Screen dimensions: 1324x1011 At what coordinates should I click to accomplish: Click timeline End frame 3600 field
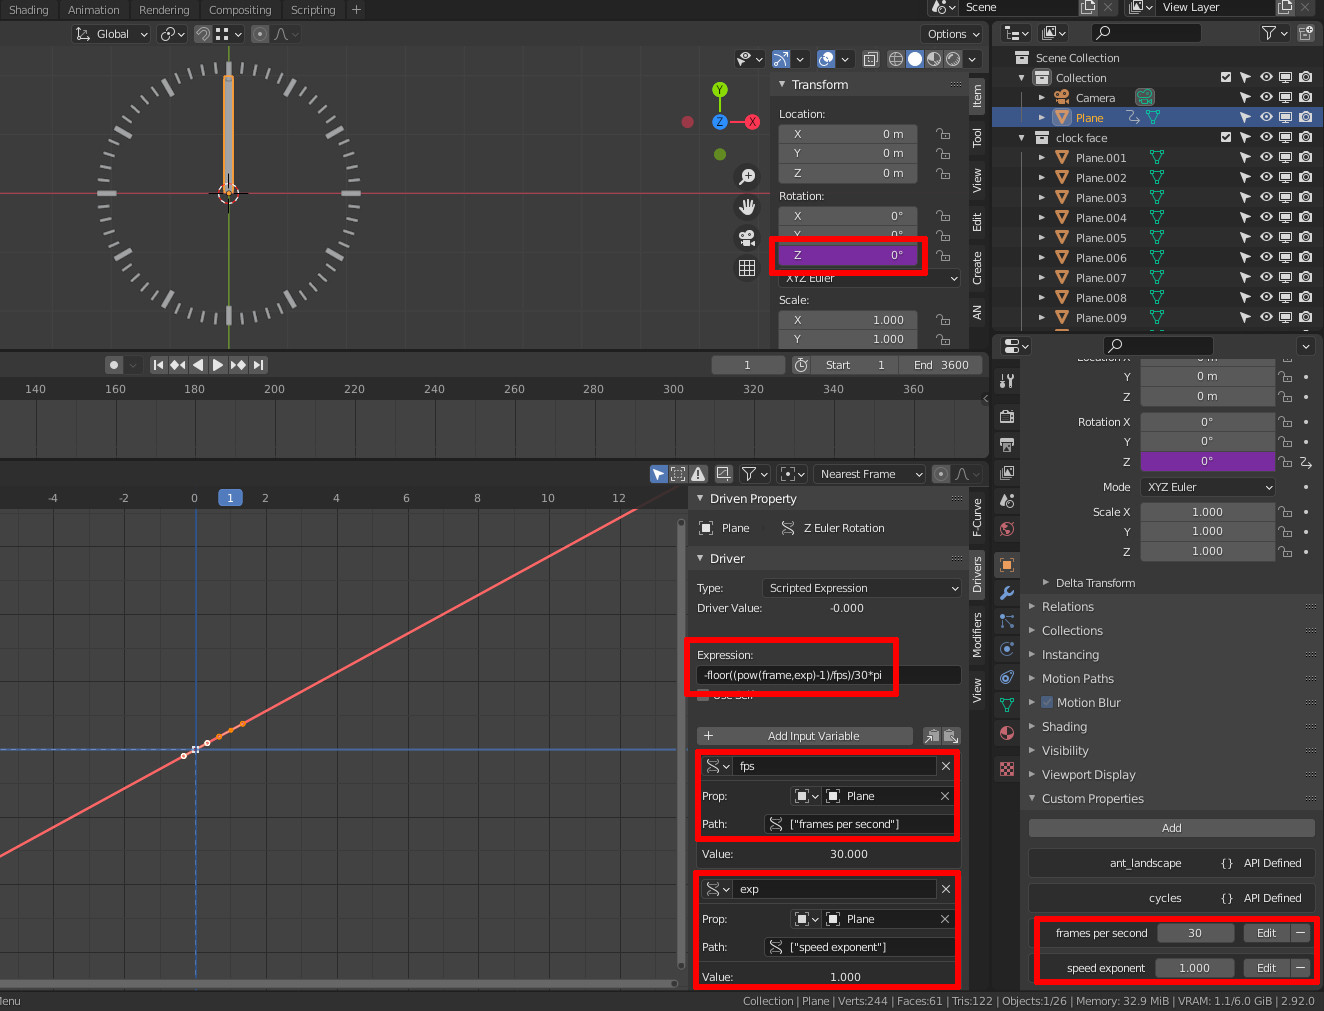click(x=941, y=365)
